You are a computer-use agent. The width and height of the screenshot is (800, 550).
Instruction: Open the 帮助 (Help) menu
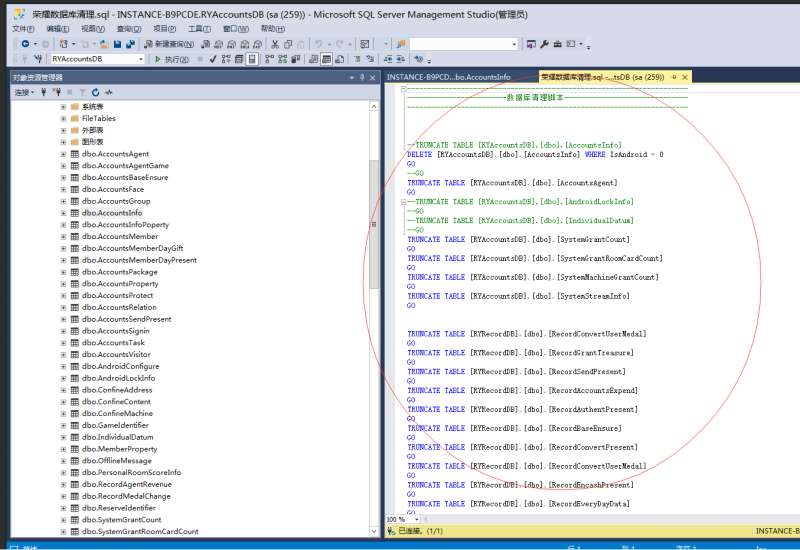coord(273,29)
